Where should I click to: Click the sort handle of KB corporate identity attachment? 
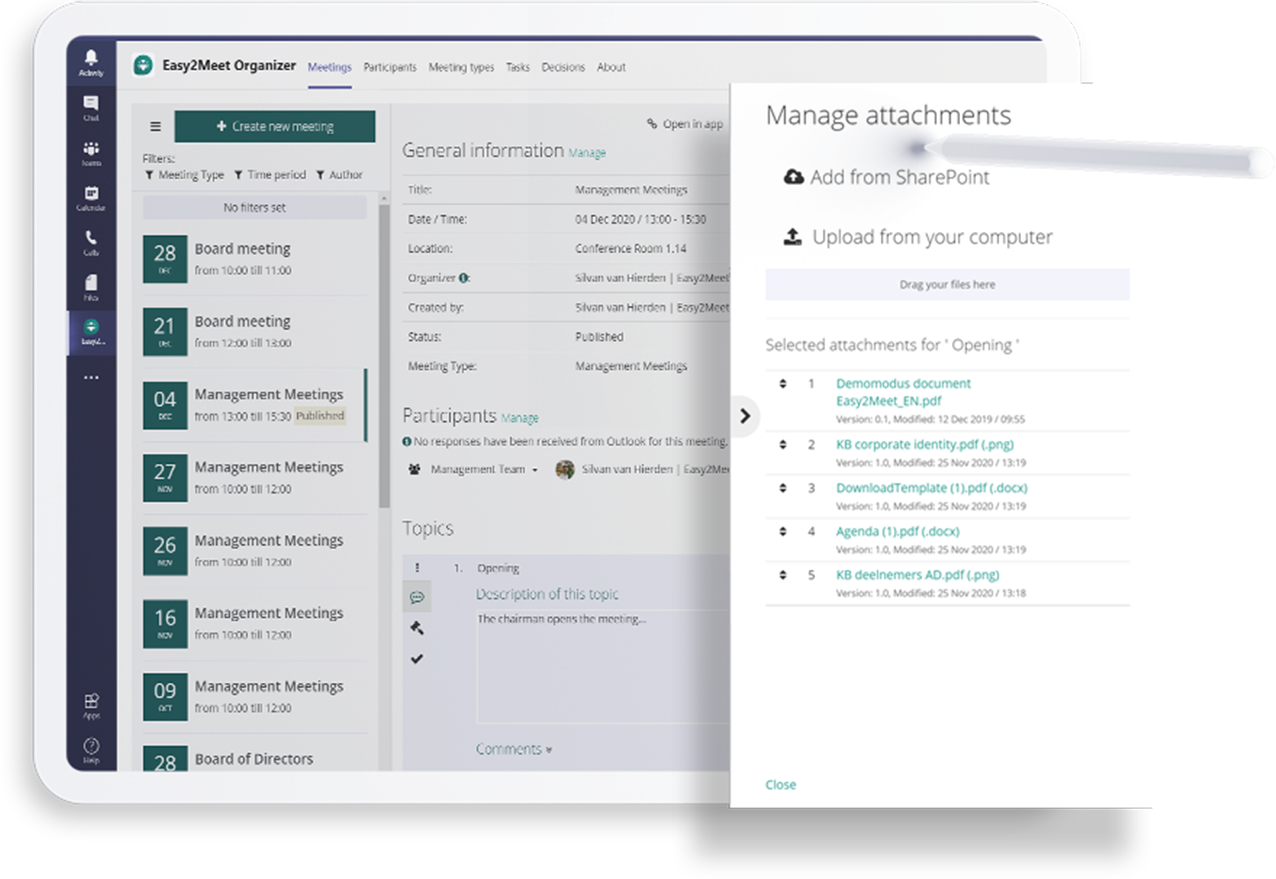783,444
